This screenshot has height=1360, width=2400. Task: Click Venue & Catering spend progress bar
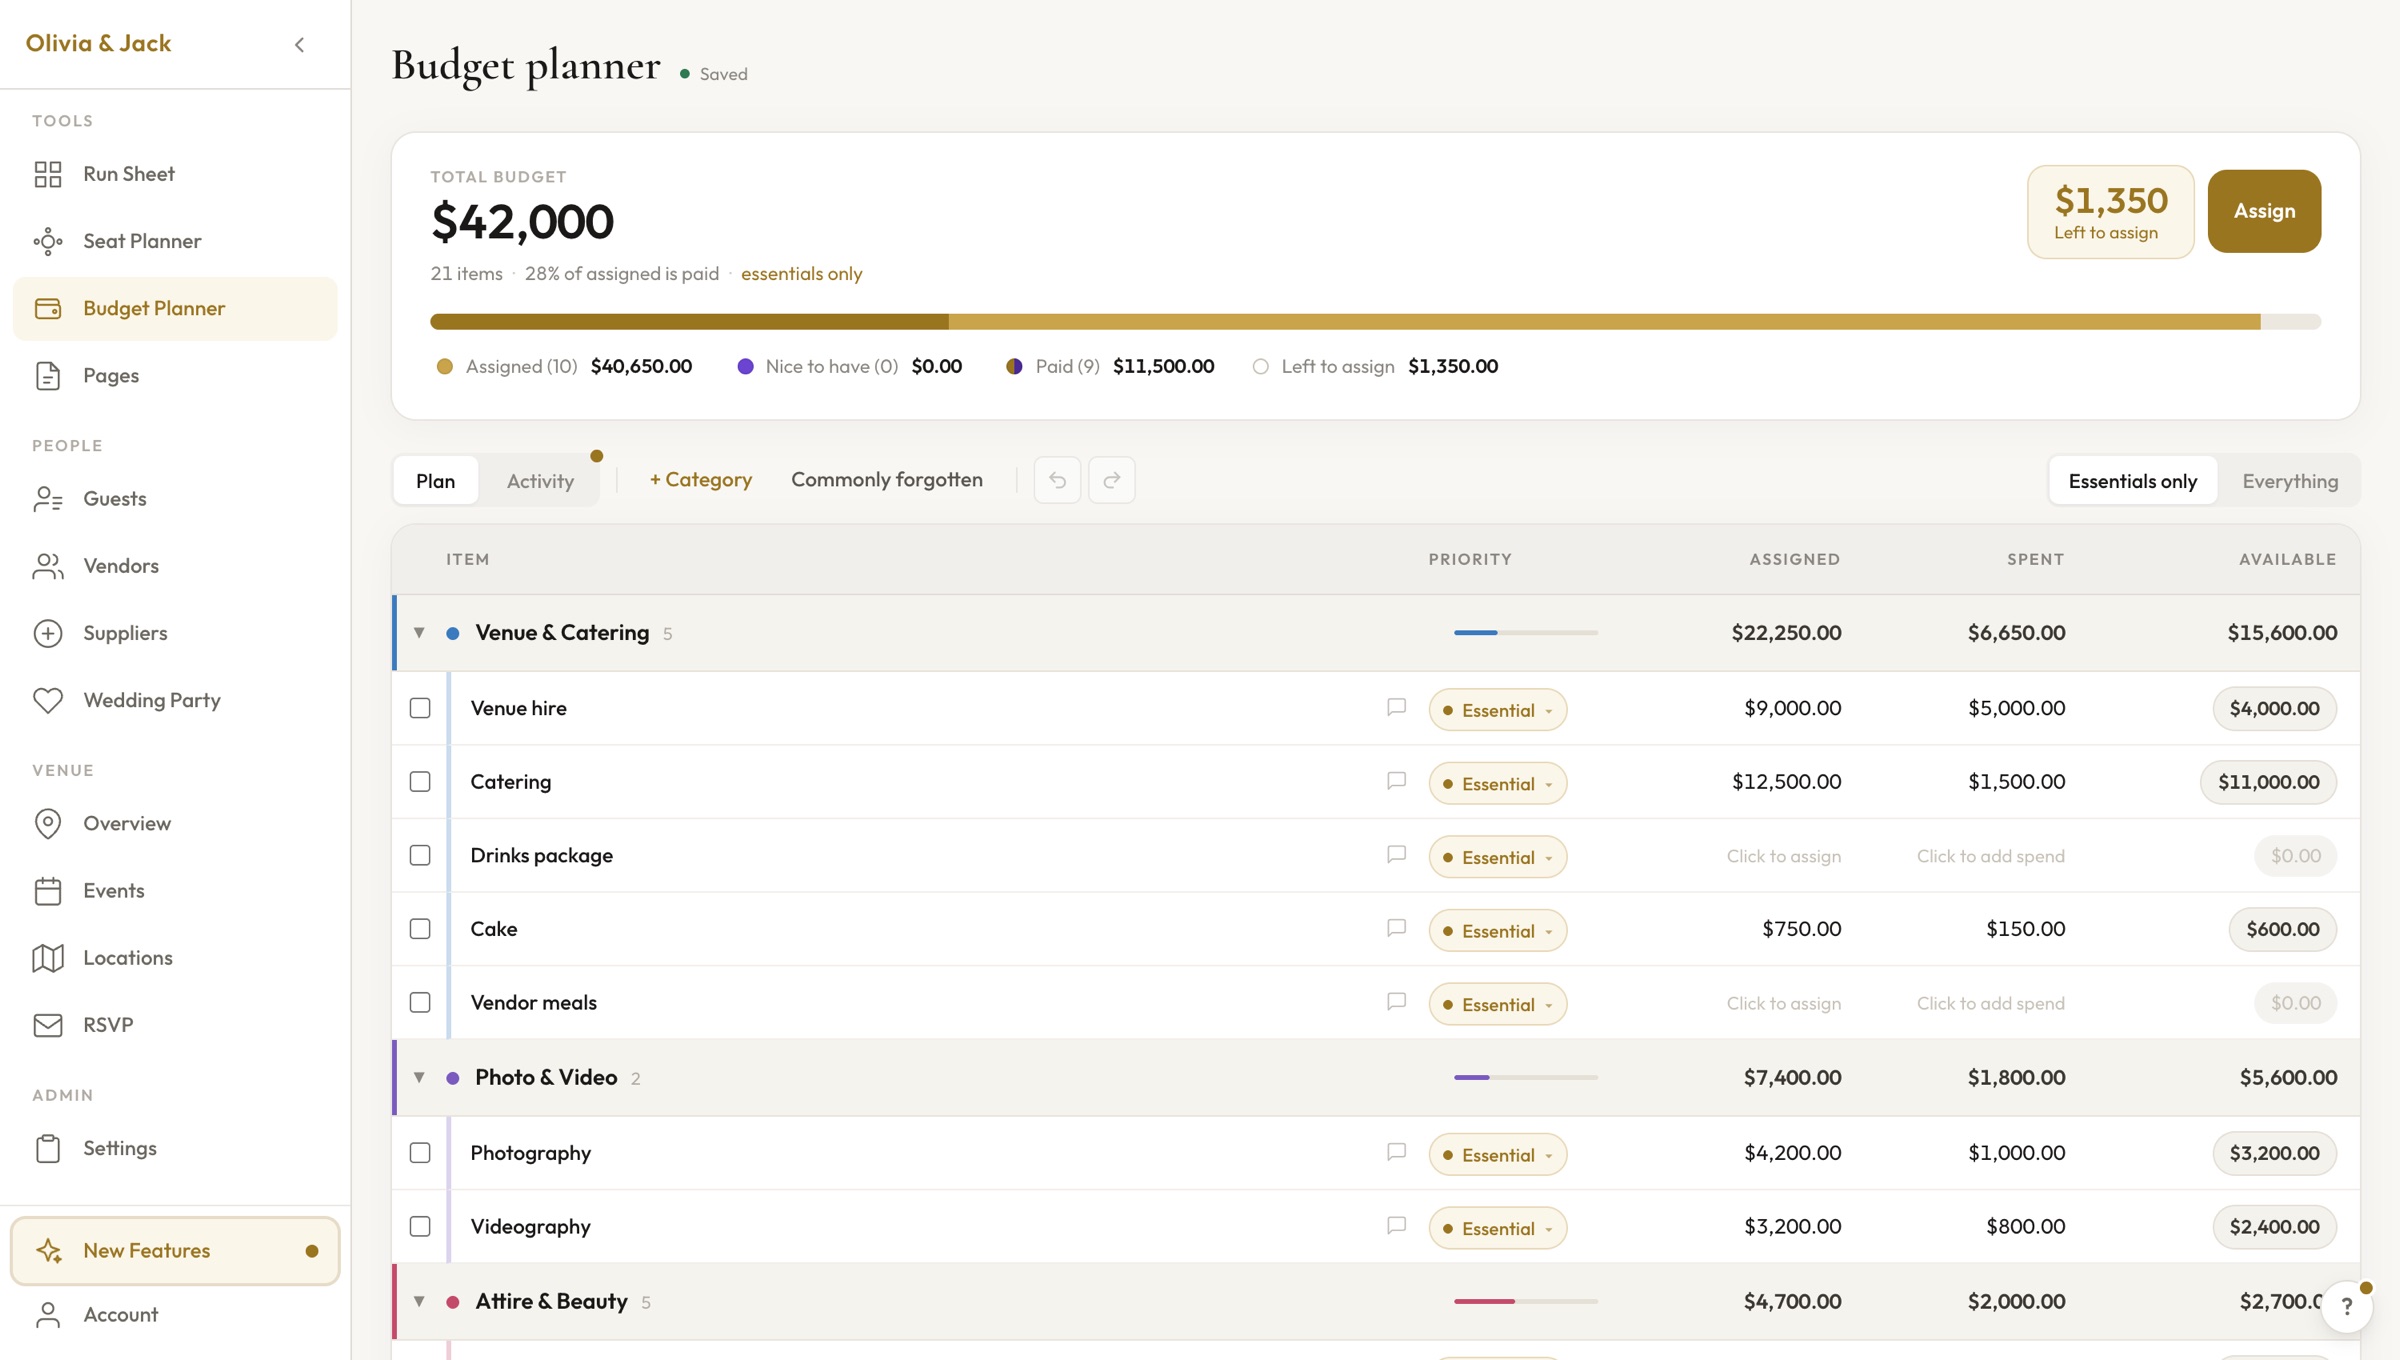pyautogui.click(x=1525, y=633)
